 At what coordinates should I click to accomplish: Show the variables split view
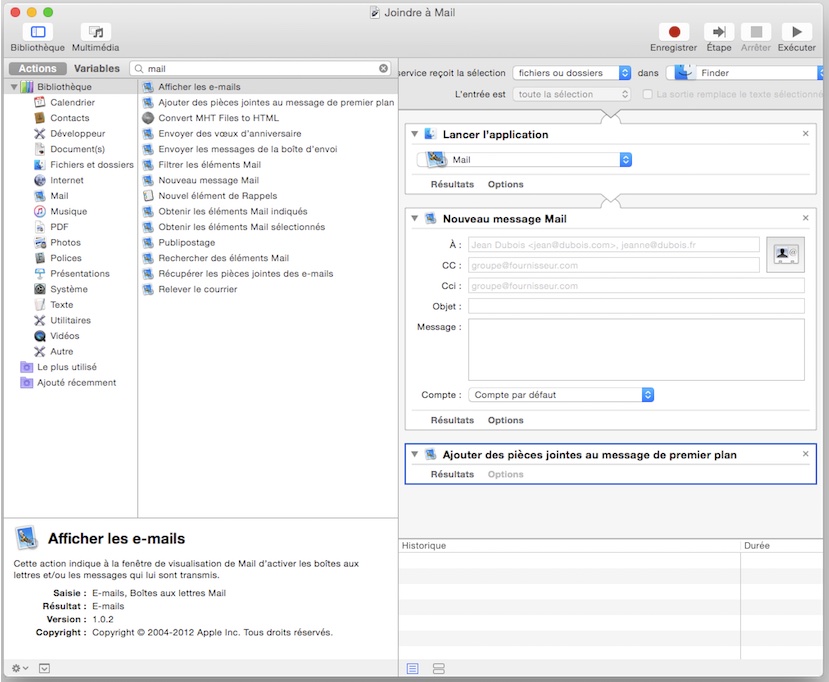439,668
